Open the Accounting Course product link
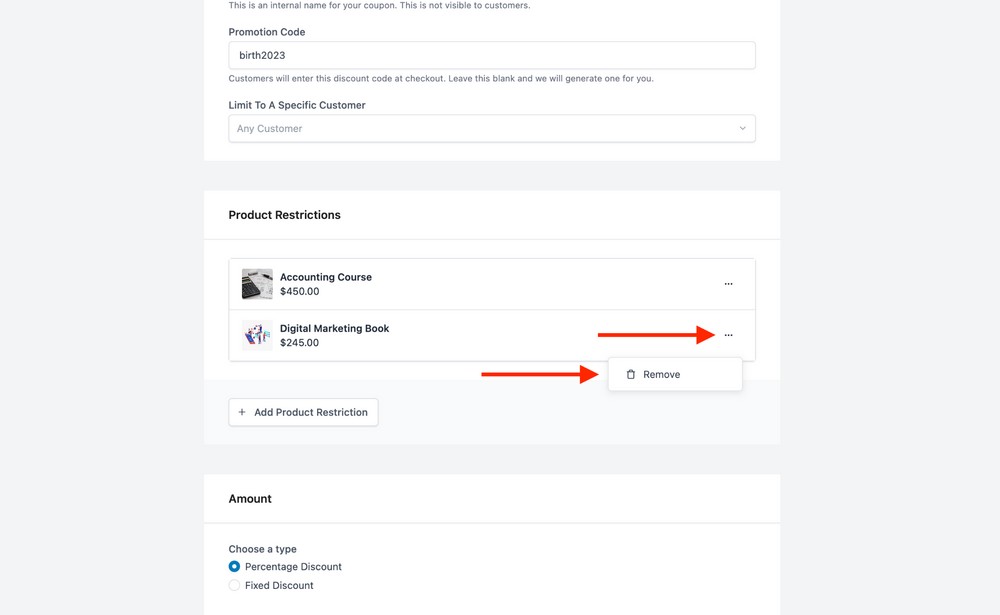Image resolution: width=1000 pixels, height=615 pixels. (326, 277)
